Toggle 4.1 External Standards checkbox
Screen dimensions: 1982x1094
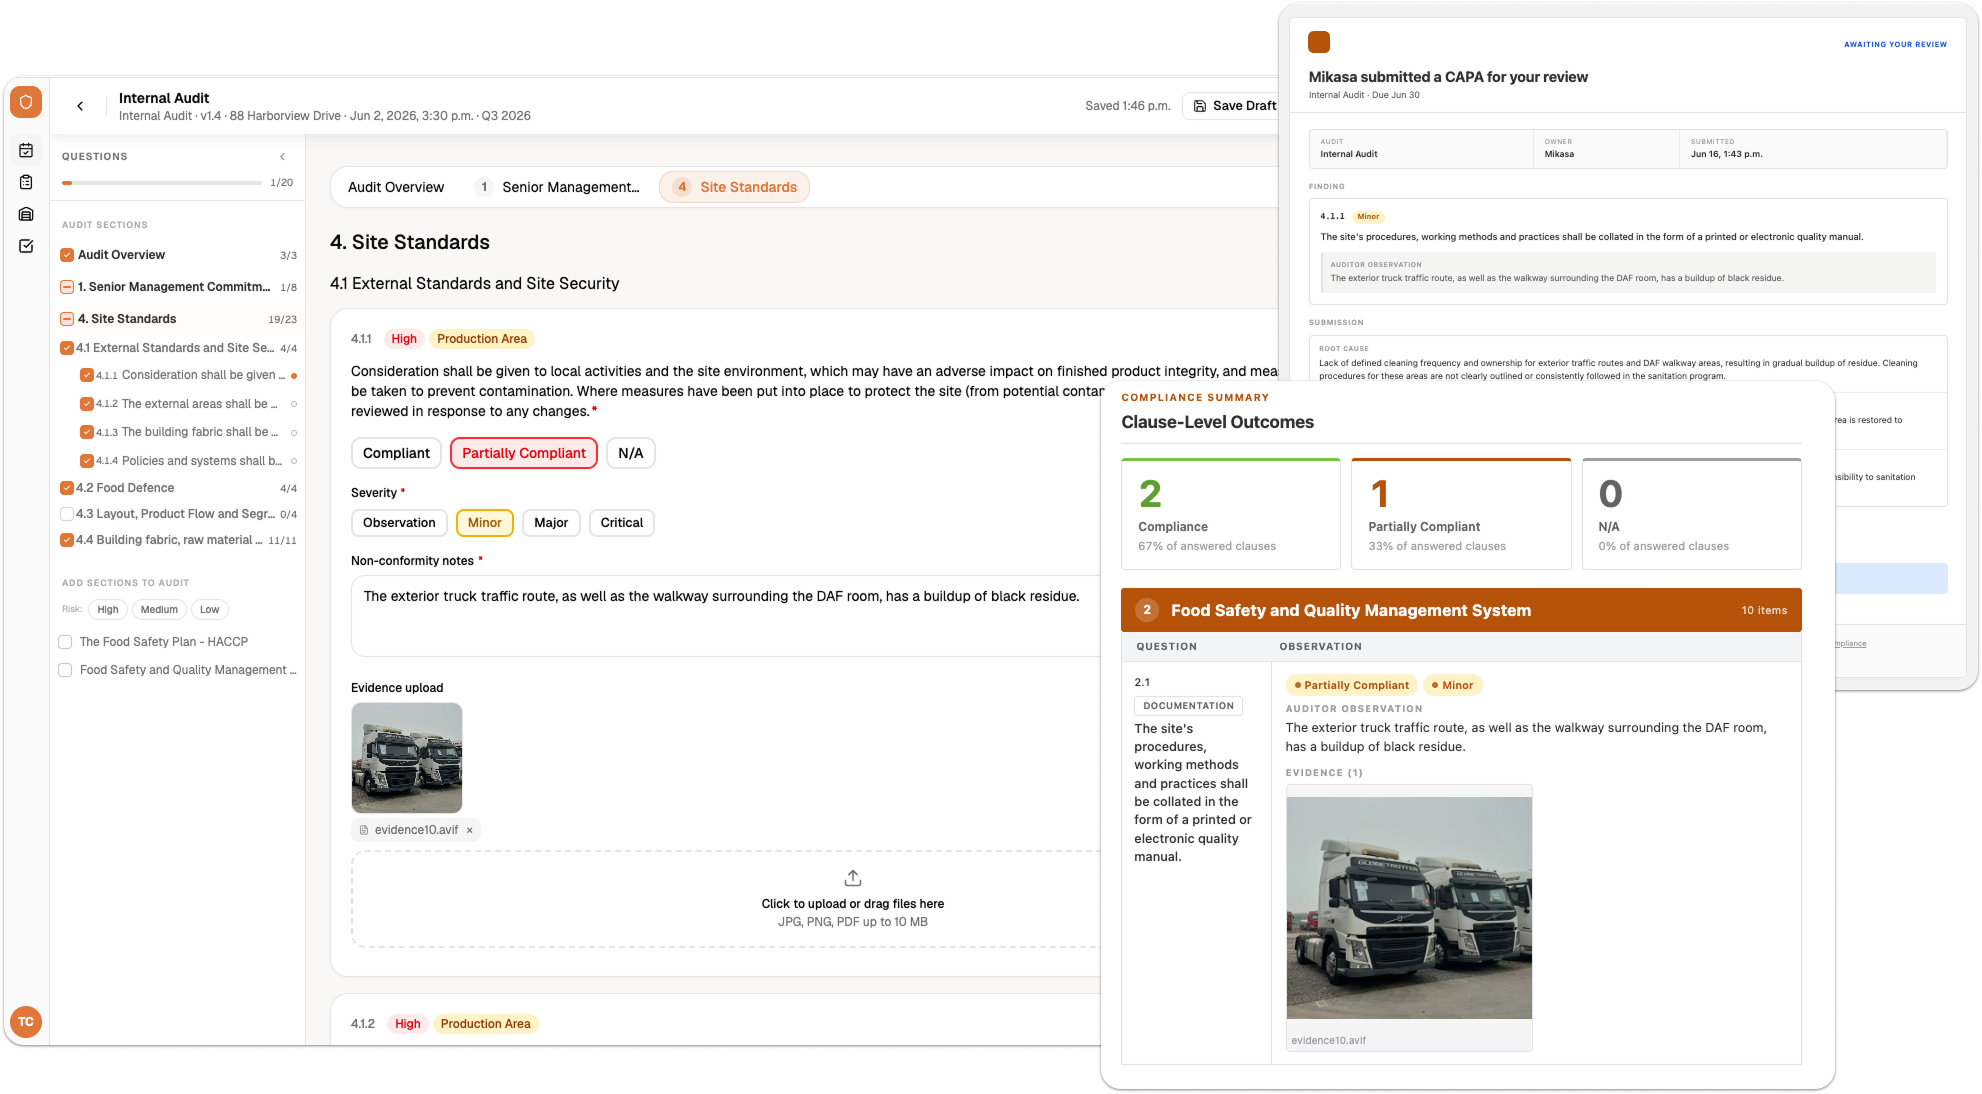tap(67, 348)
